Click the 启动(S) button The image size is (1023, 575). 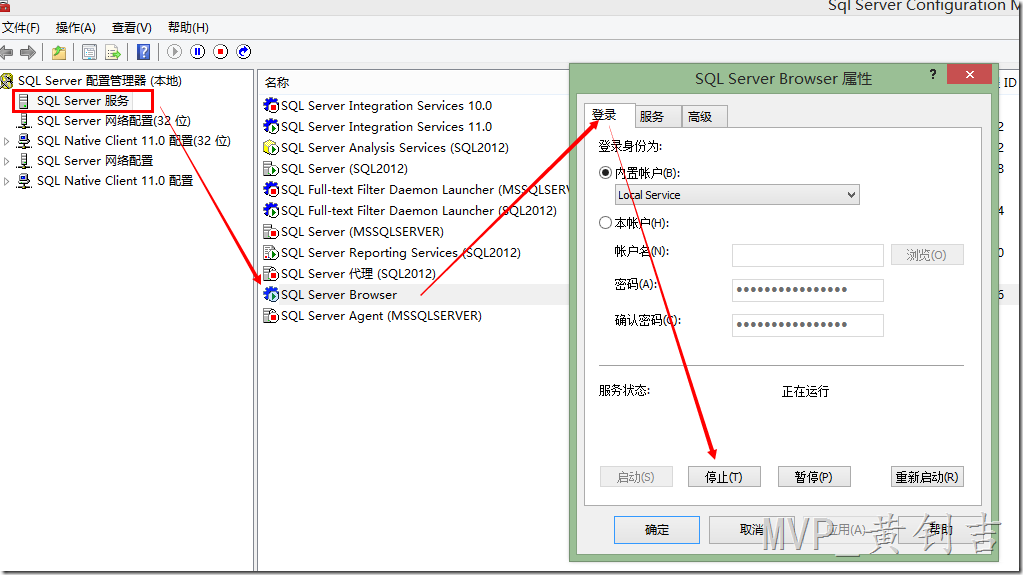(636, 477)
